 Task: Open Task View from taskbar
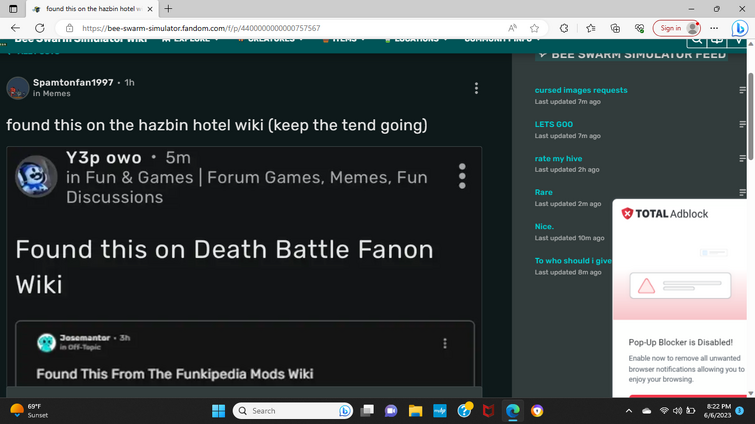[x=367, y=411]
